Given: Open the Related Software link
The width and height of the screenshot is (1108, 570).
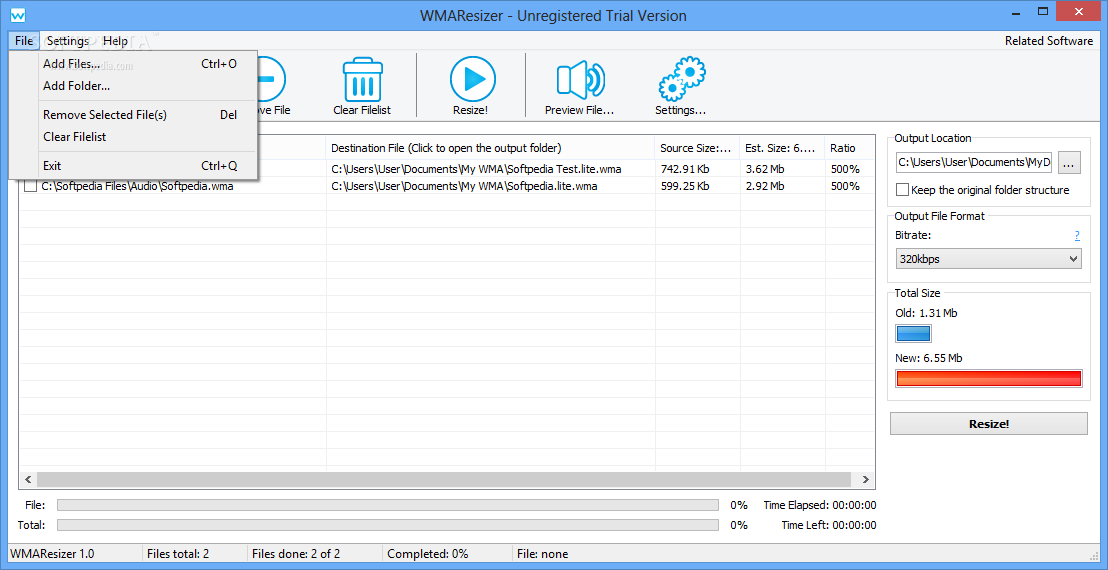Looking at the screenshot, I should 1049,41.
